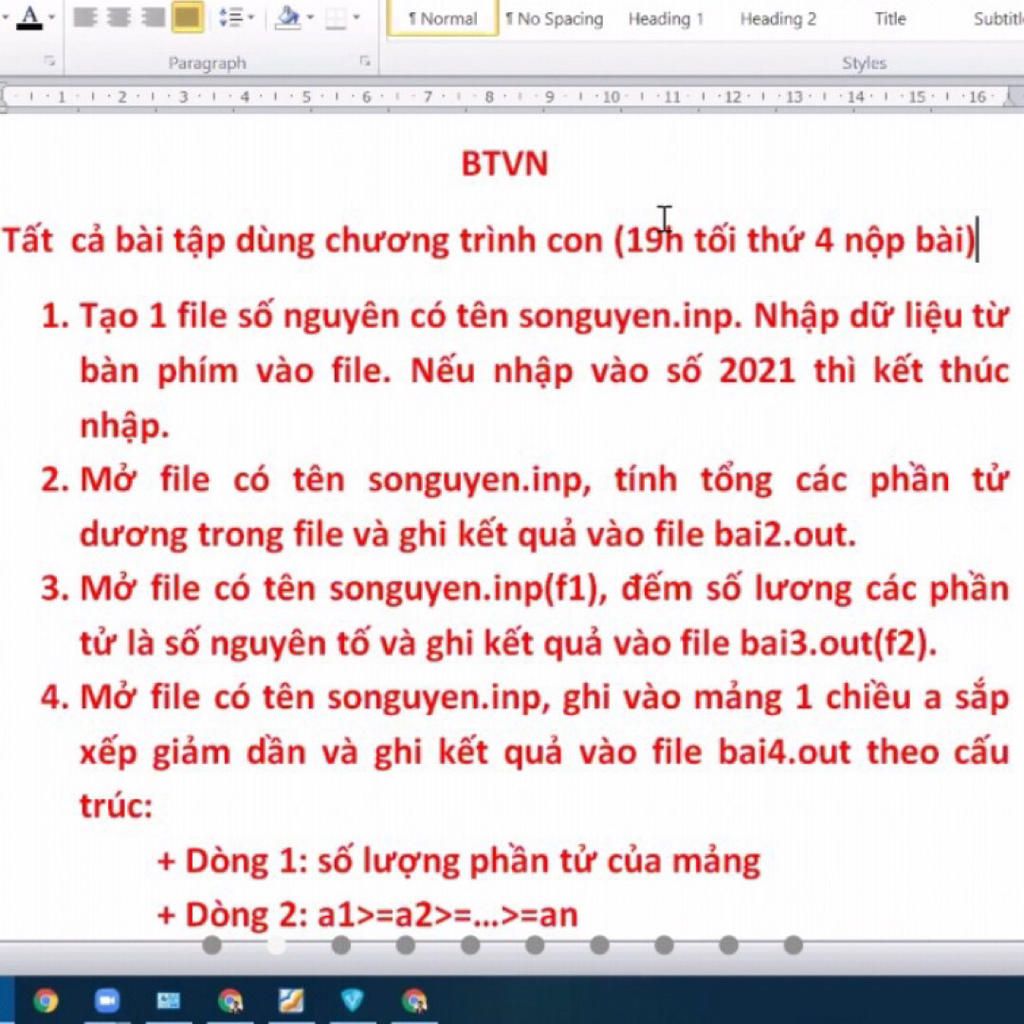Open the Zoom app on the taskbar
The image size is (1024, 1024).
(x=107, y=1000)
